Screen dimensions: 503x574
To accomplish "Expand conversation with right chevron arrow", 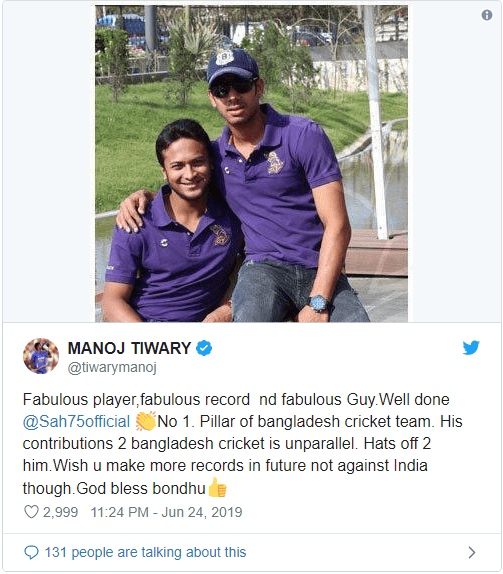I will tap(472, 552).
